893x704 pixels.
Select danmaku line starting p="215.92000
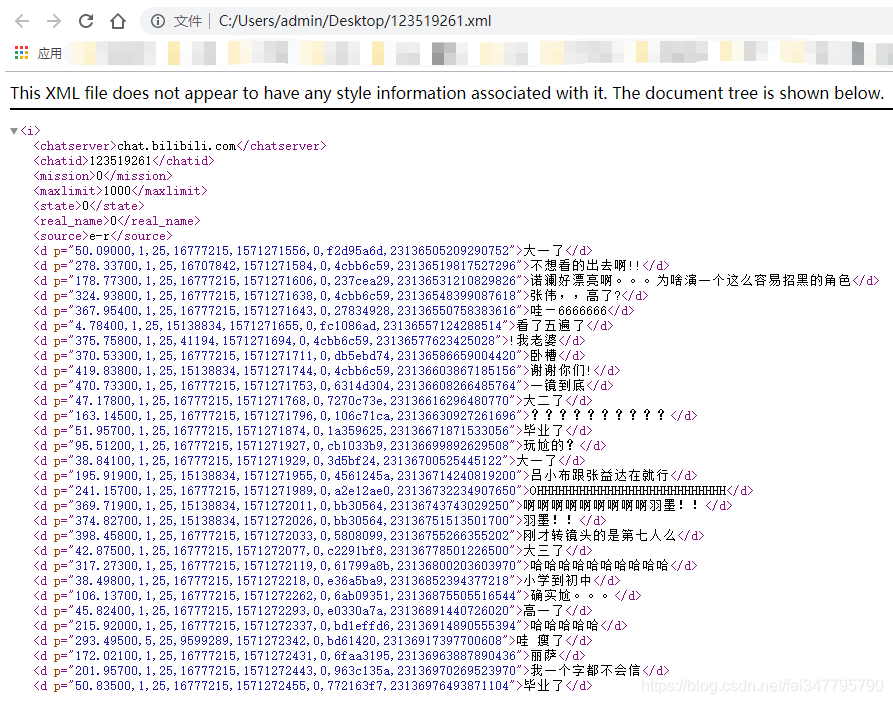[330, 625]
